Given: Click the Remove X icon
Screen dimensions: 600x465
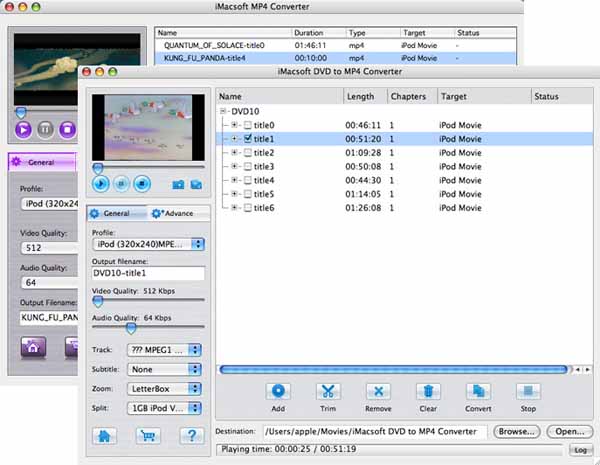Looking at the screenshot, I should (x=378, y=392).
